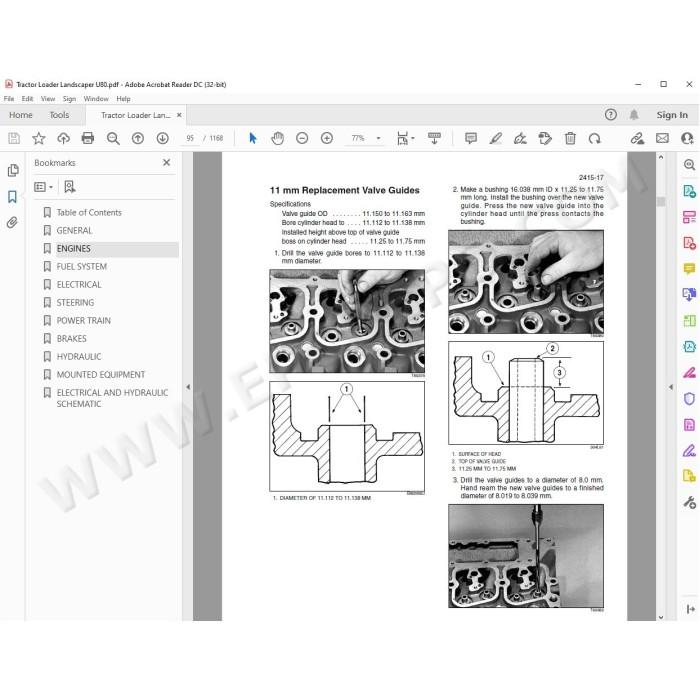Find current bookmark button
700x700 pixels.
coord(70,187)
